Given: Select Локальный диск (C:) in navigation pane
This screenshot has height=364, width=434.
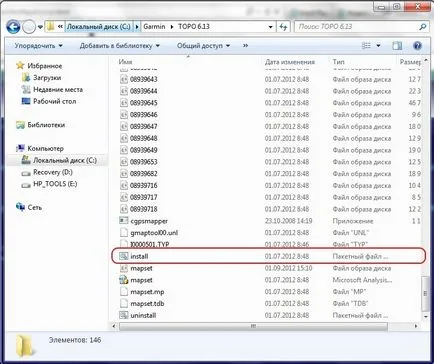Looking at the screenshot, I should (x=59, y=160).
